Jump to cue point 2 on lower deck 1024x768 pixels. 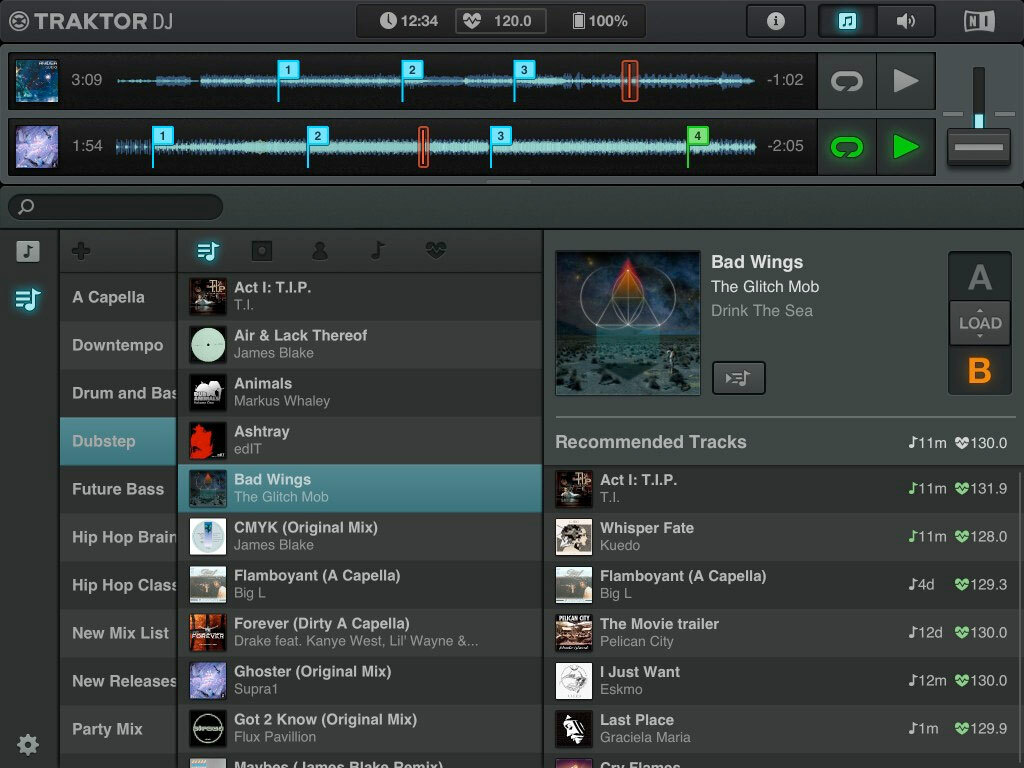pos(317,135)
